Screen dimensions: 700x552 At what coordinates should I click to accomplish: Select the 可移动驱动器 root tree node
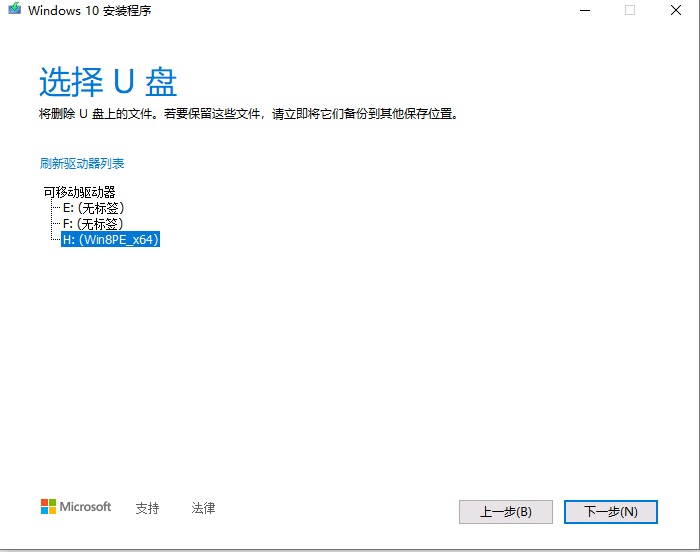tap(79, 192)
